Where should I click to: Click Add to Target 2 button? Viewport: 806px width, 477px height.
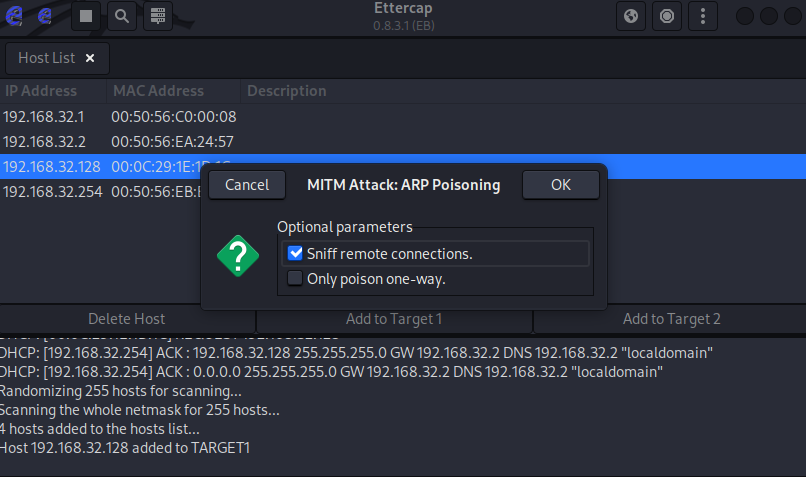pos(671,319)
